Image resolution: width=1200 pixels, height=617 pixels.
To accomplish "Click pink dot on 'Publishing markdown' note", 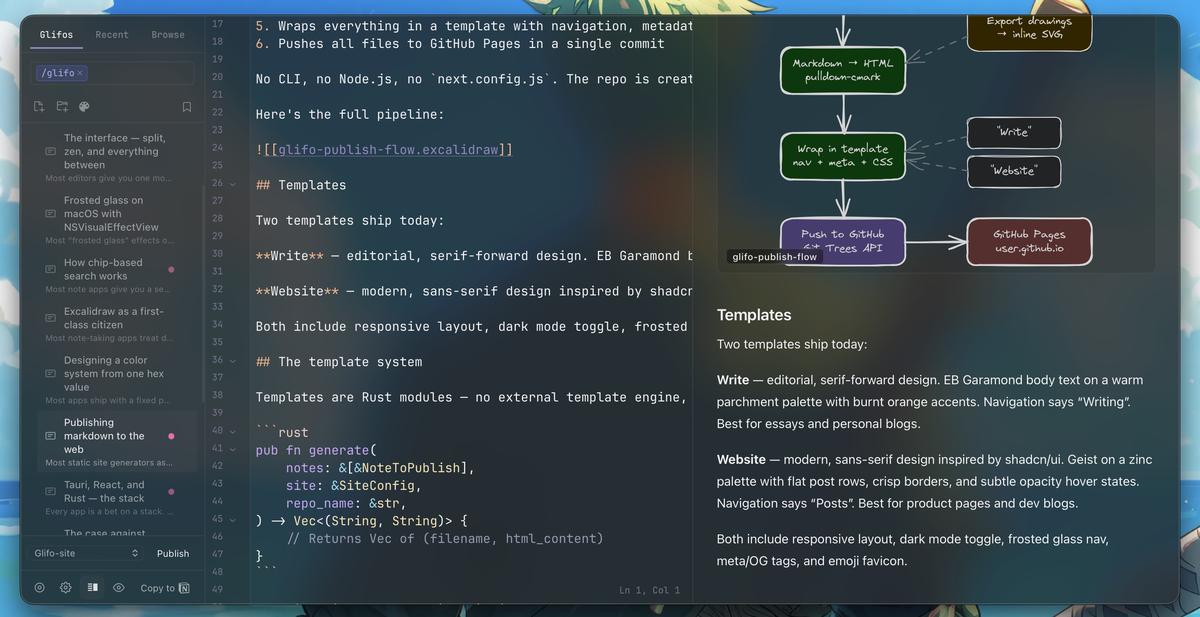I will [x=171, y=436].
